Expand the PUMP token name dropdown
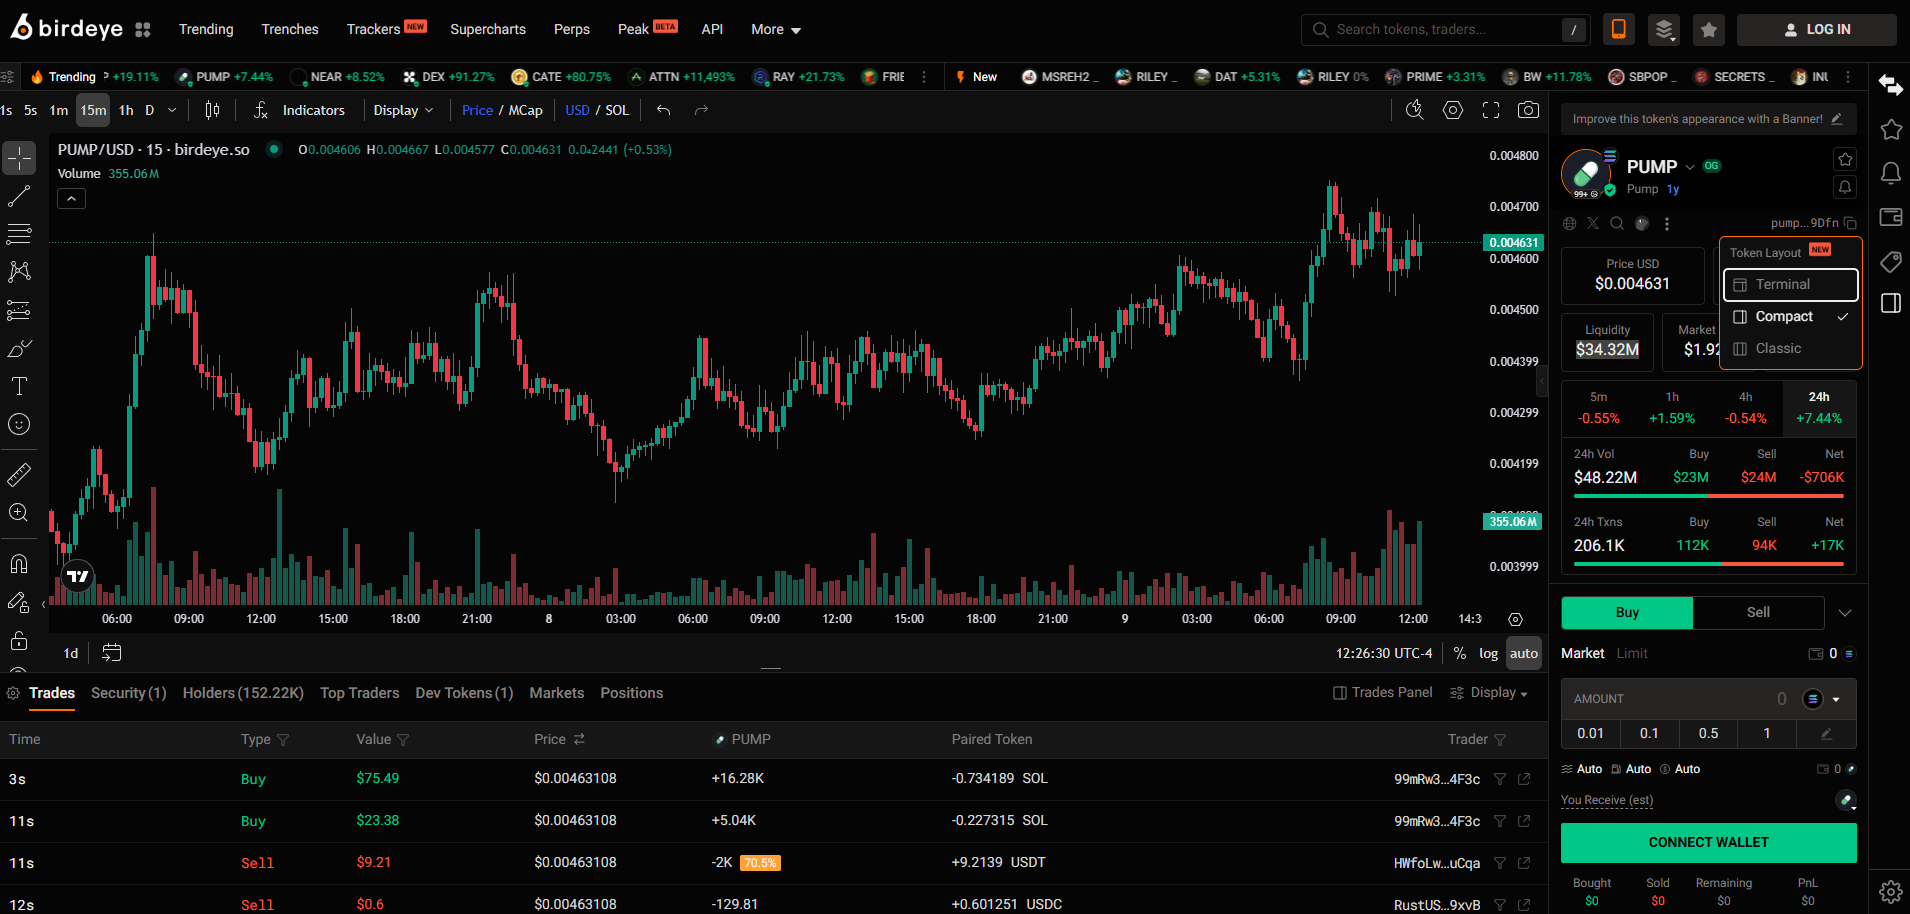The height and width of the screenshot is (914, 1910). [1690, 167]
